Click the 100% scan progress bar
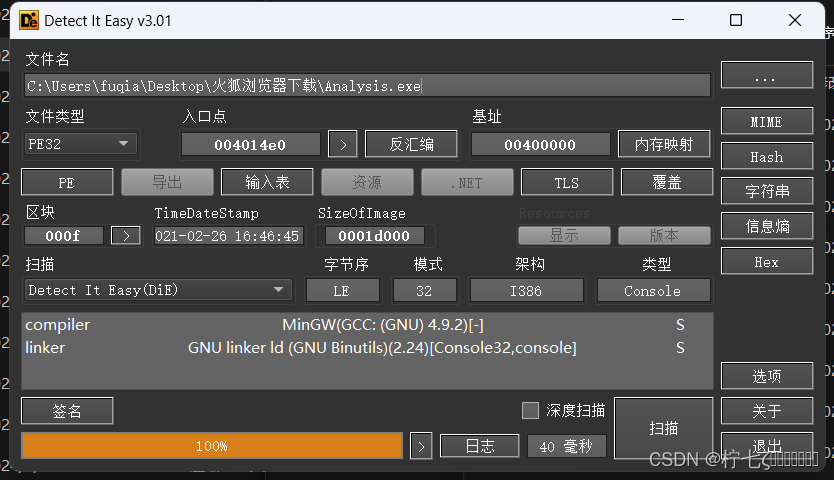This screenshot has width=834, height=480. pyautogui.click(x=212, y=445)
